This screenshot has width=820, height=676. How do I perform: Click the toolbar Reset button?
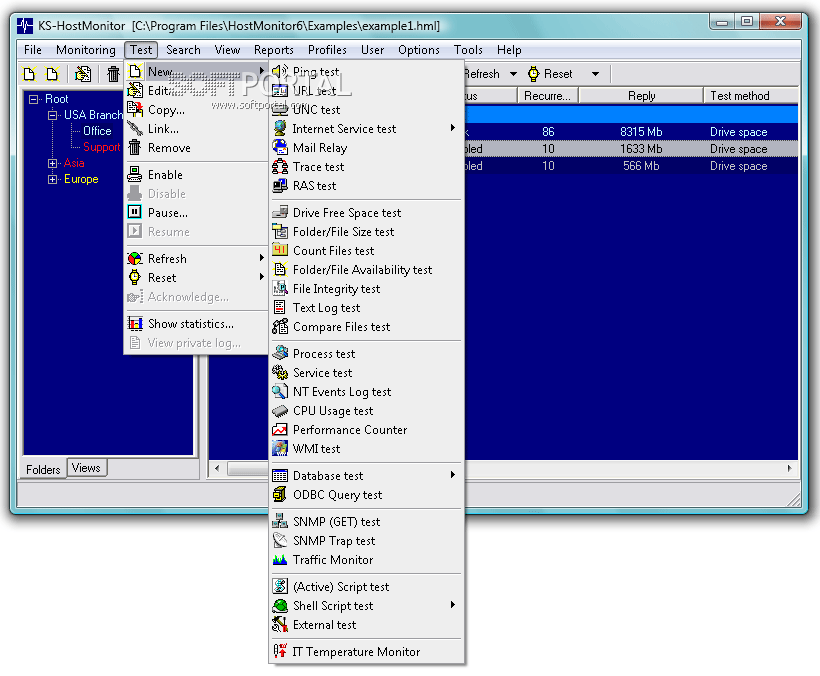pos(550,74)
